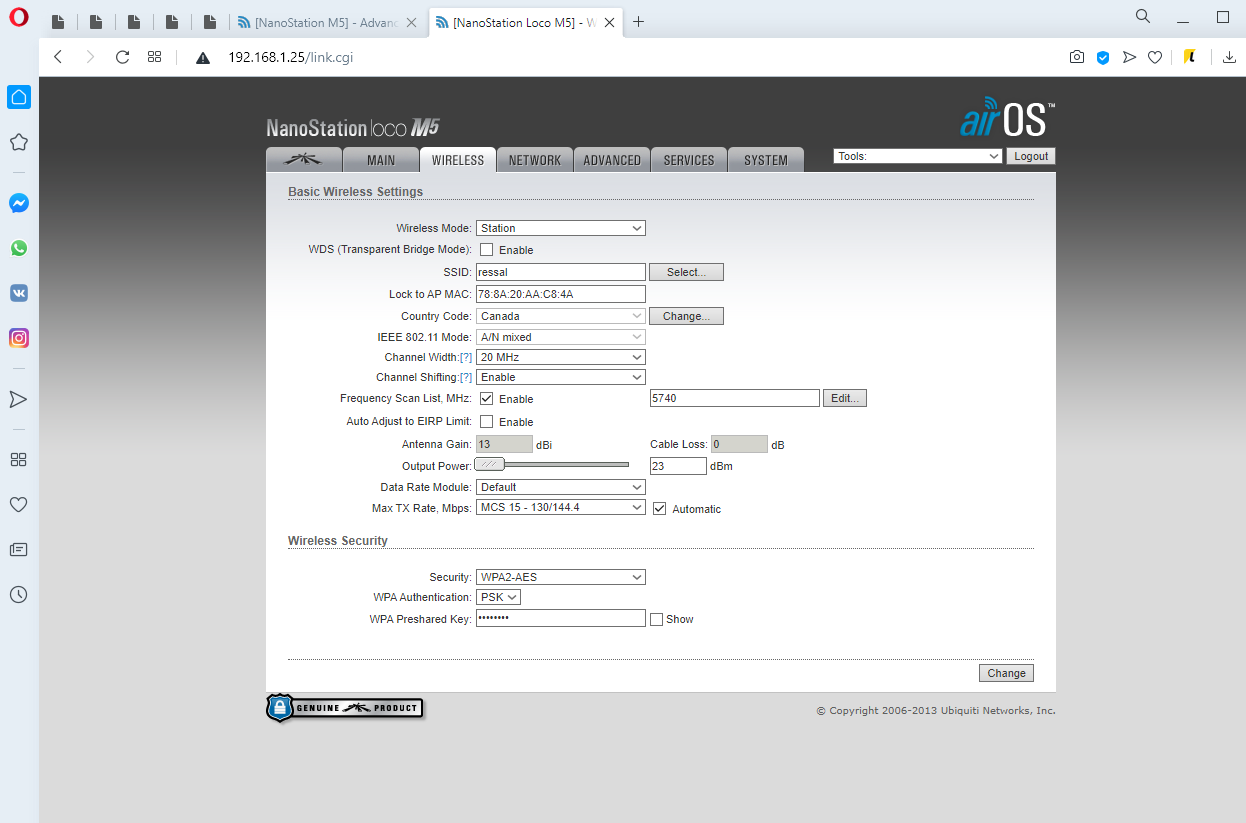The height and width of the screenshot is (823, 1246).
Task: Click the SSID input field
Action: point(561,272)
